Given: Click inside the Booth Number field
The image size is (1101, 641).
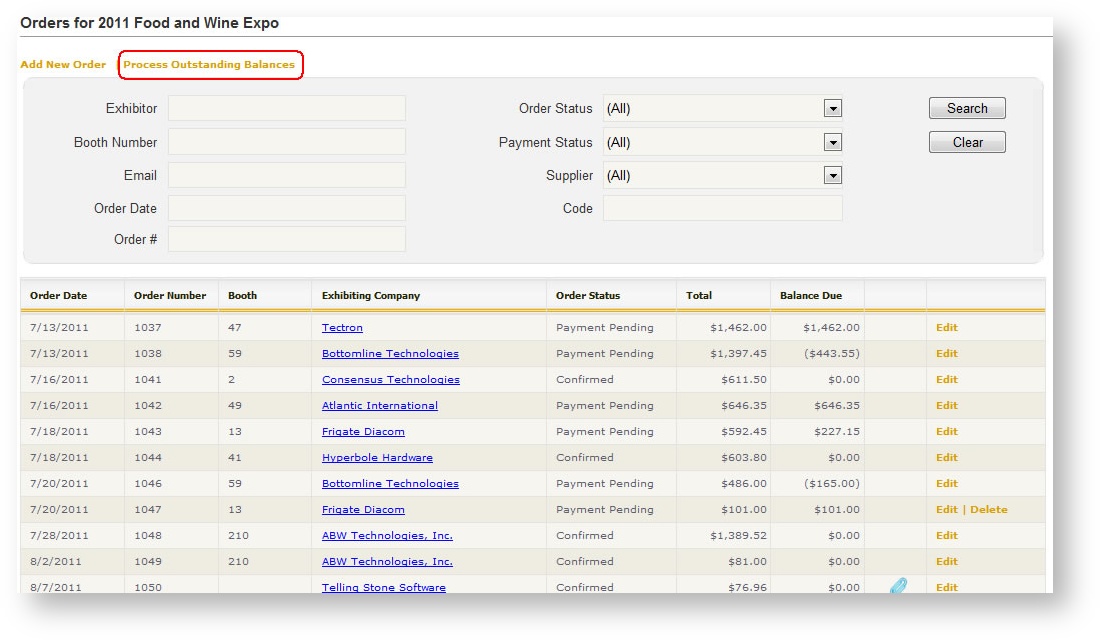Looking at the screenshot, I should 287,141.
